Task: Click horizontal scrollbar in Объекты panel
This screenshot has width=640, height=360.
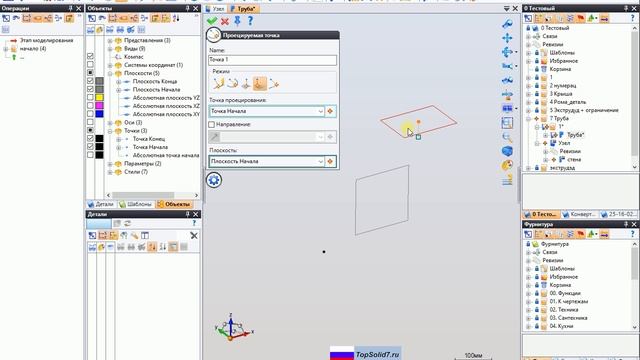Action: tap(143, 195)
